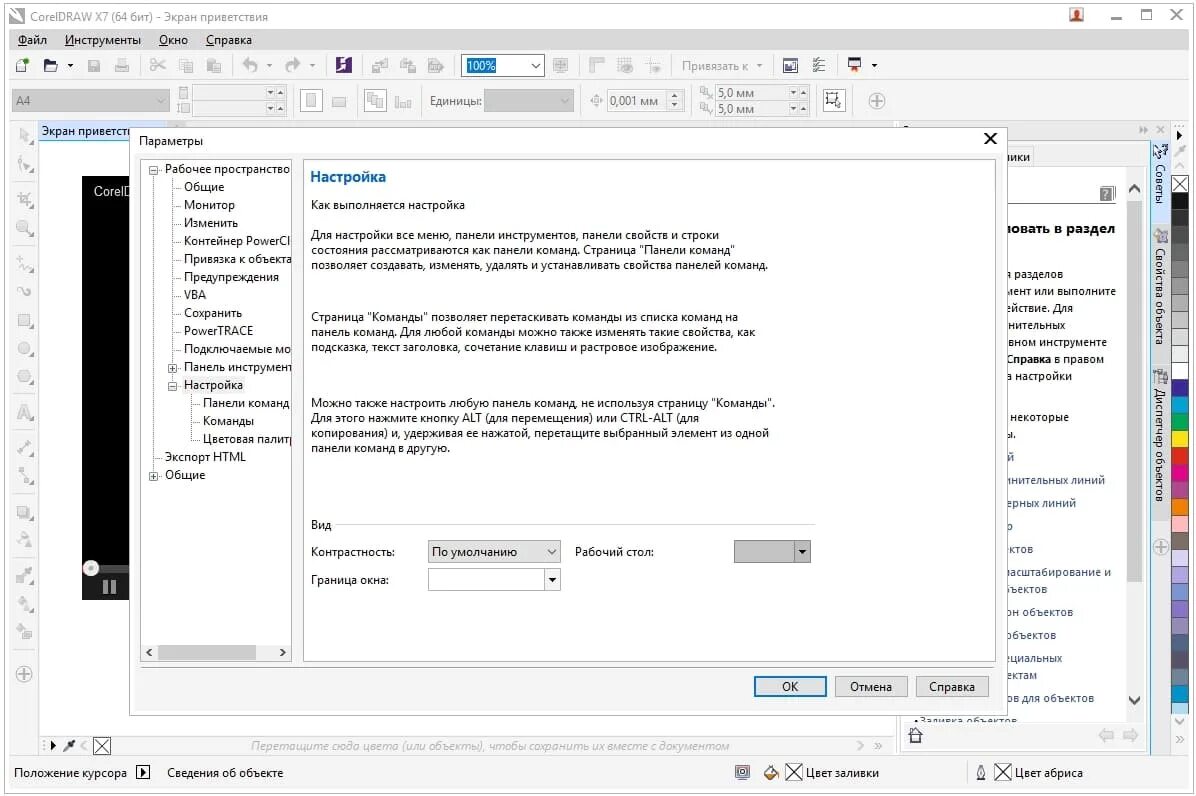Click the user account icon in title bar
1196x796 pixels.
coord(1076,14)
